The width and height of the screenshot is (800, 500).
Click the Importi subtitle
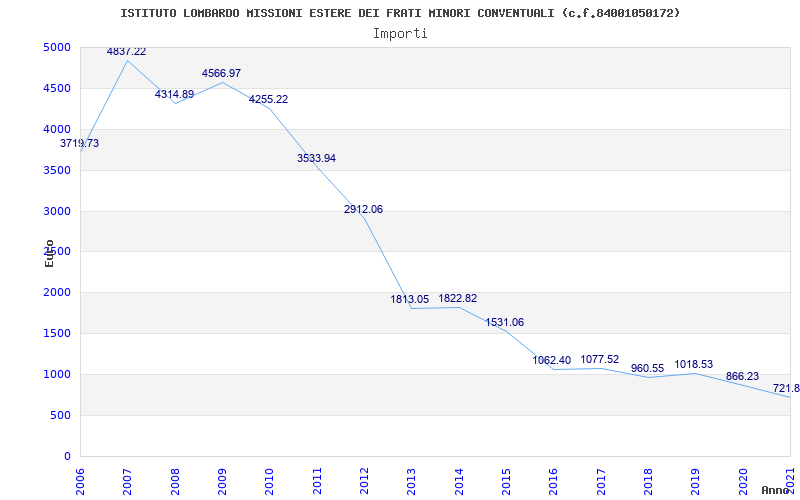400,34
